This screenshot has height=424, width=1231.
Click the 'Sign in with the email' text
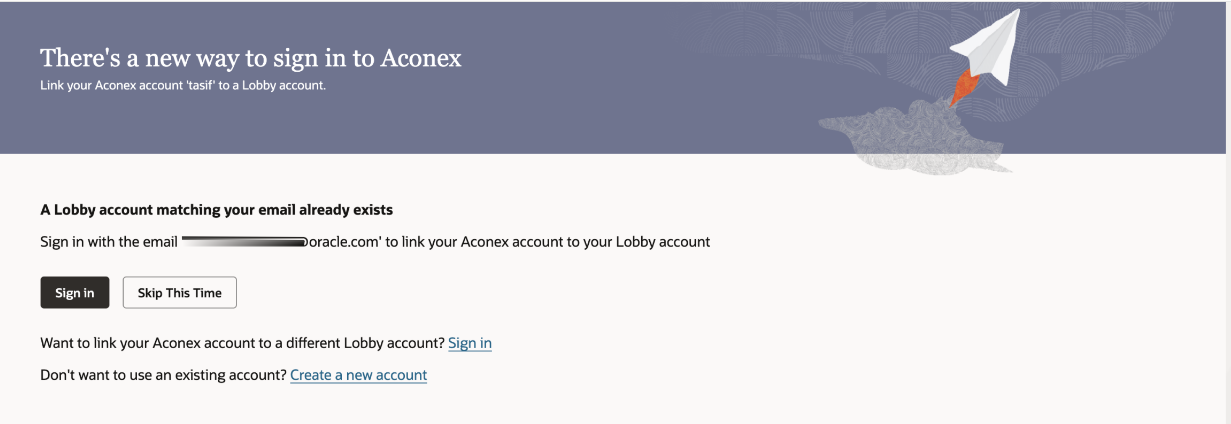pos(109,242)
